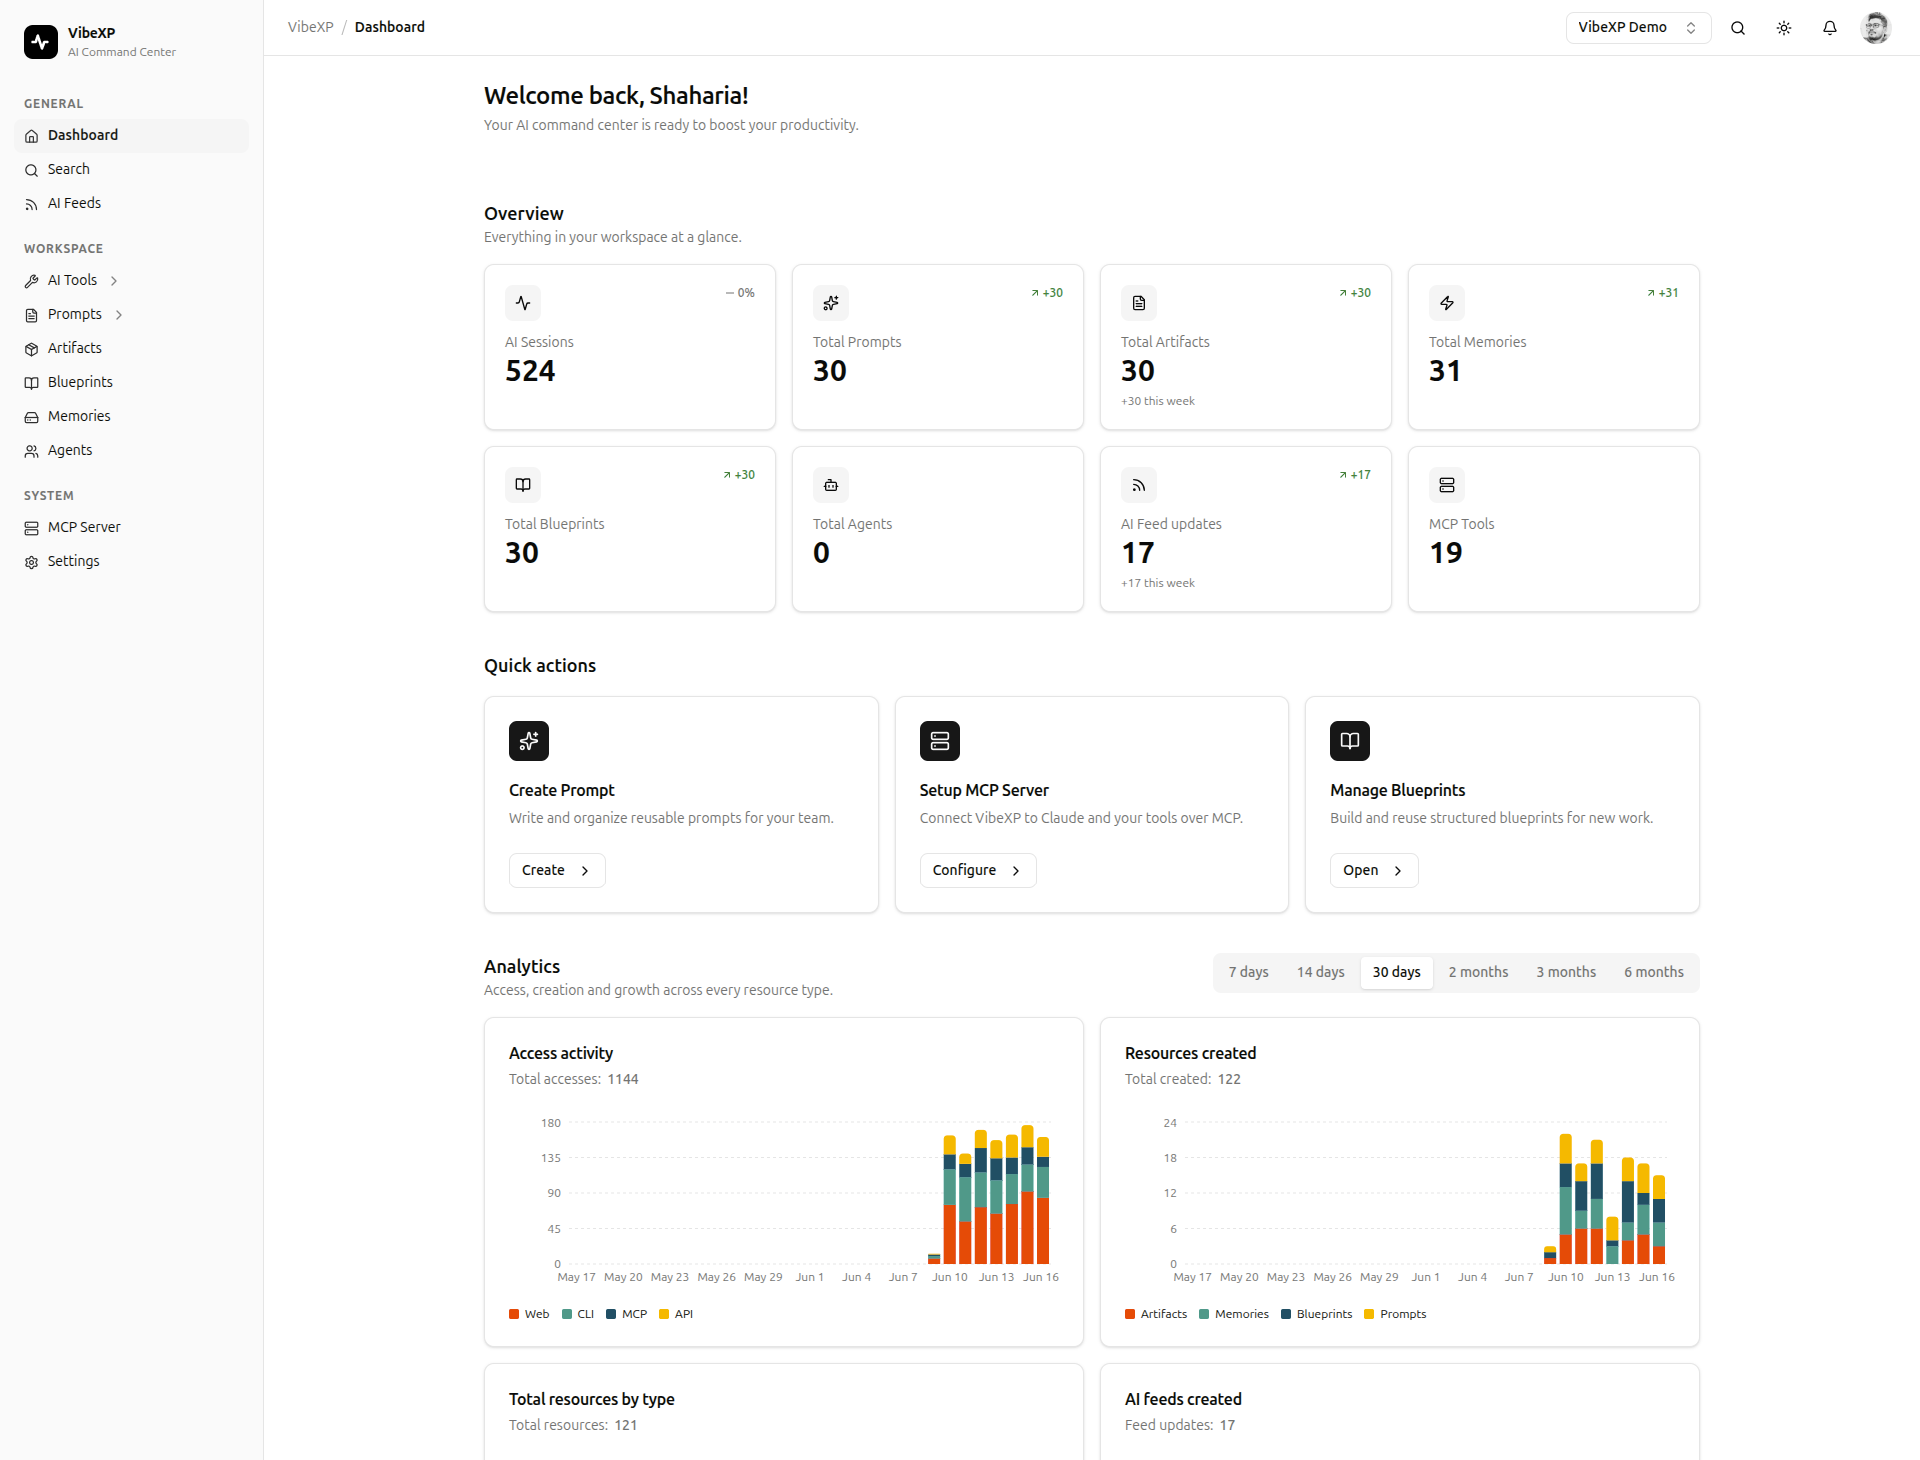Click the 'Total created: 122' text
The image size is (1920, 1460).
(x=1183, y=1080)
